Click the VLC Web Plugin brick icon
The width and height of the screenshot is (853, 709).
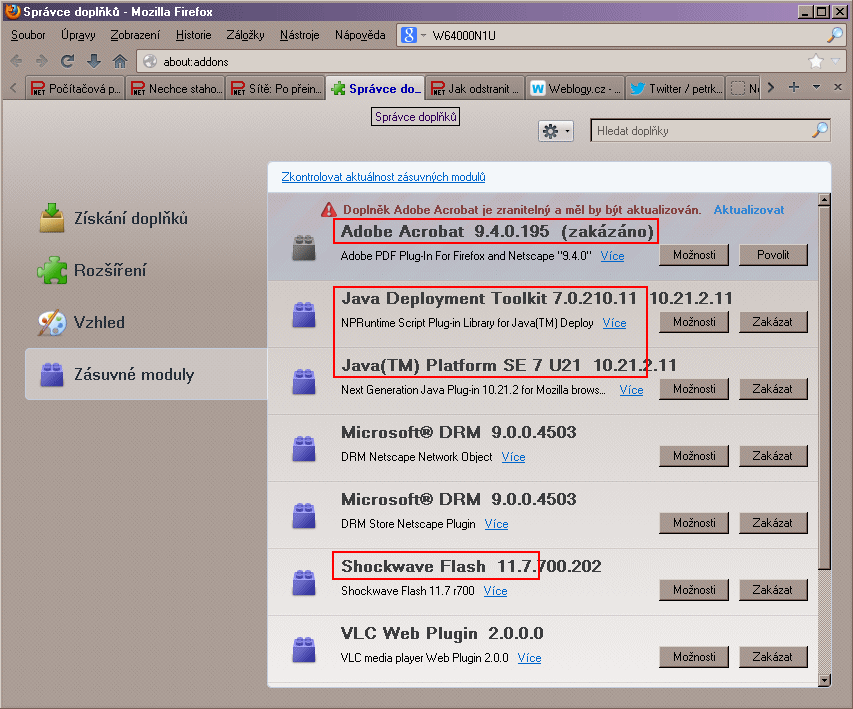pyautogui.click(x=304, y=649)
